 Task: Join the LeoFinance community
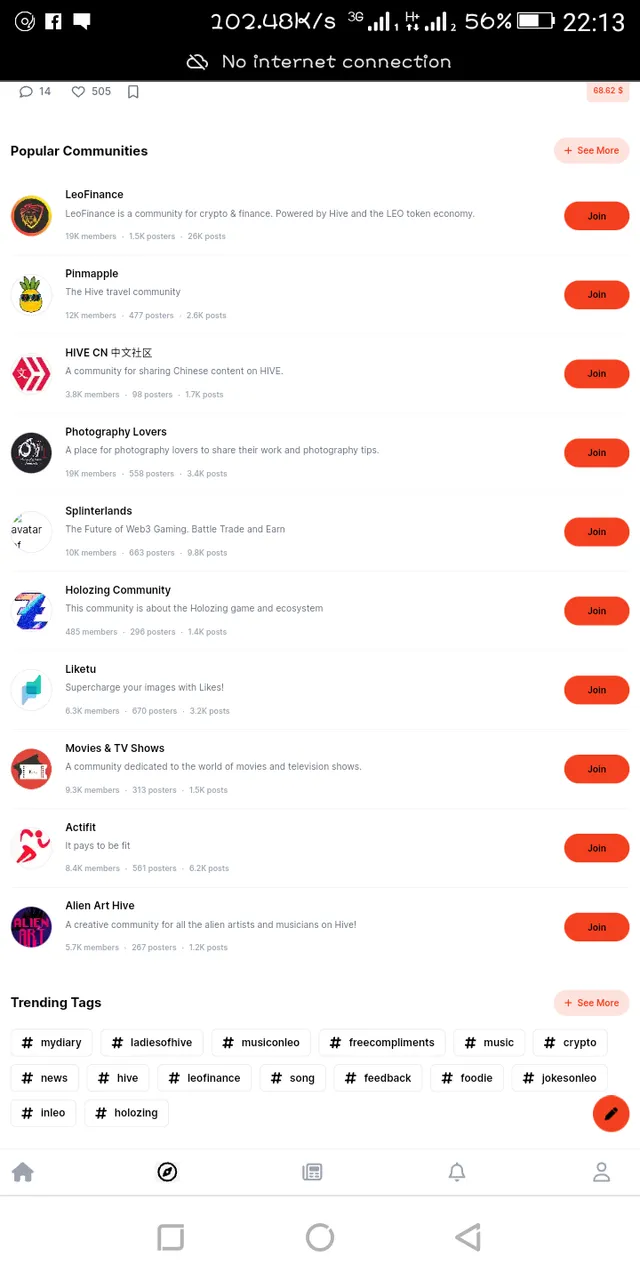click(596, 216)
